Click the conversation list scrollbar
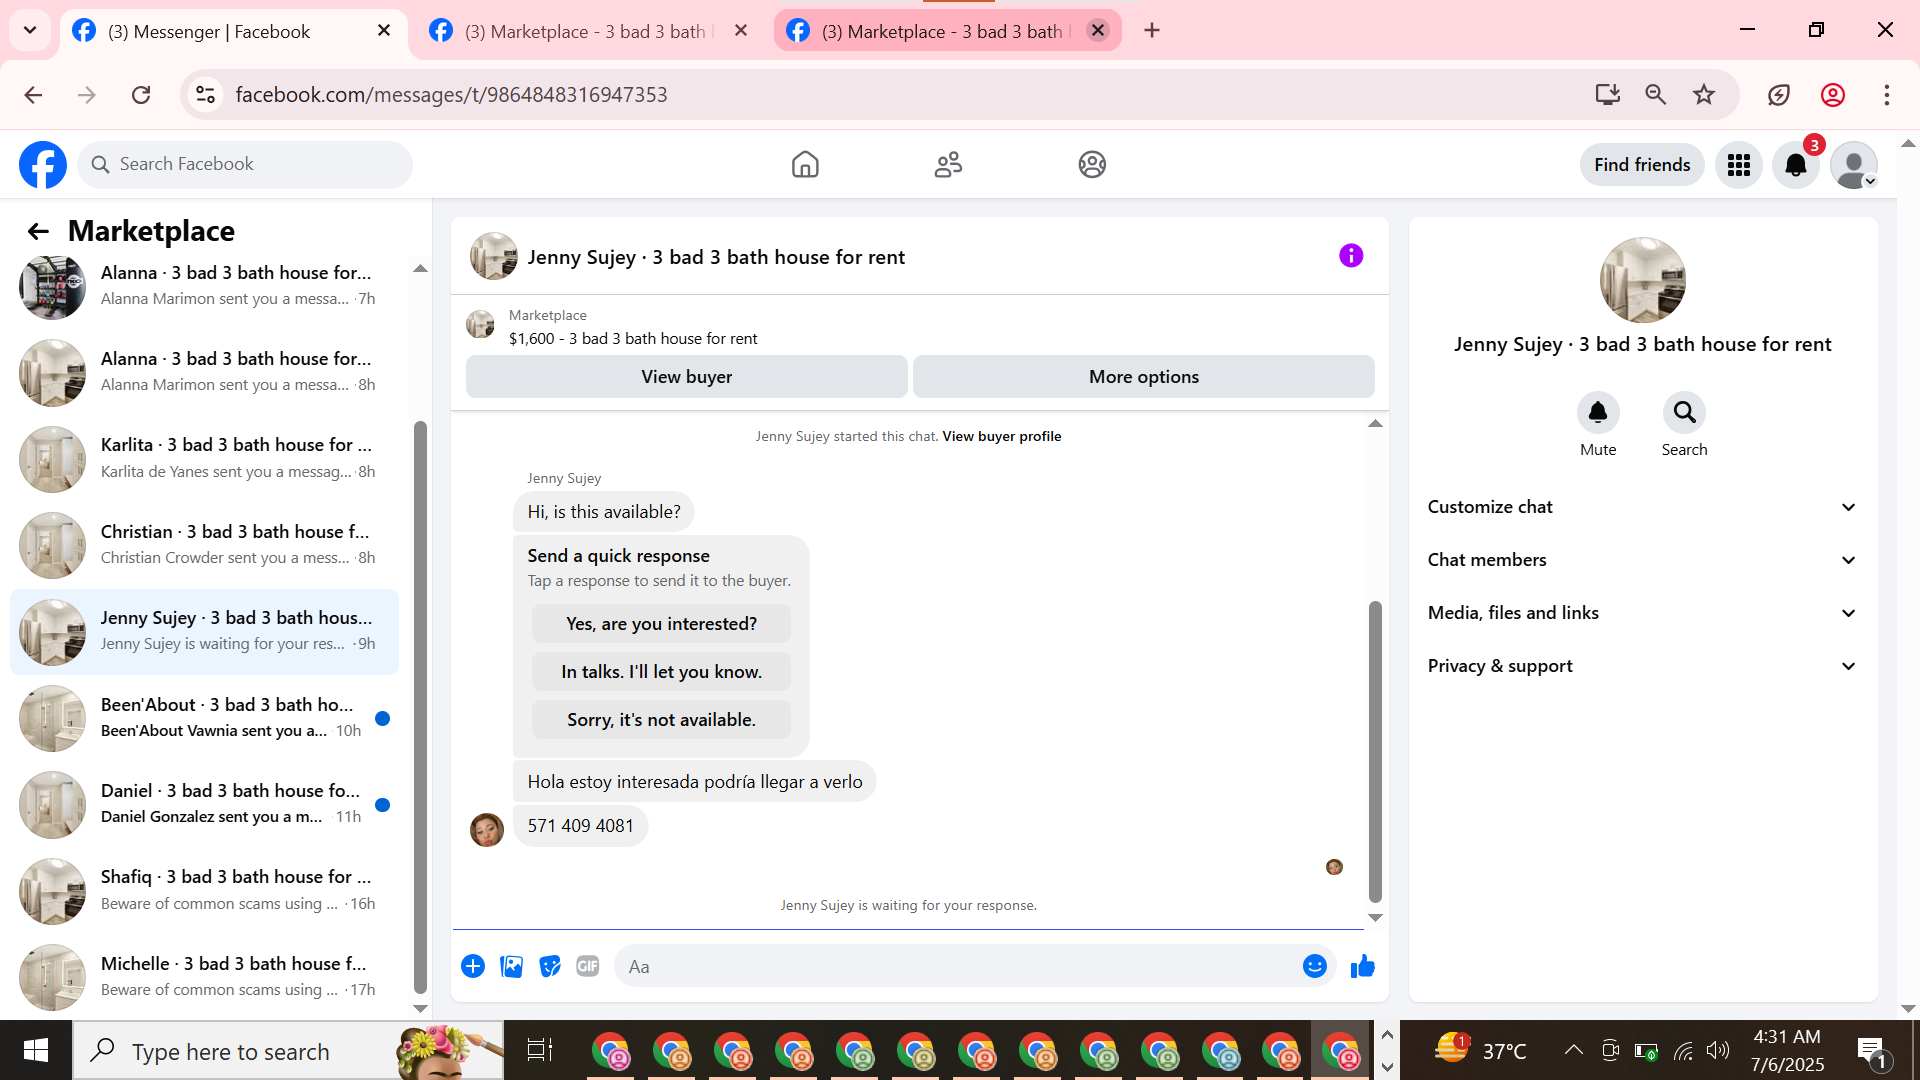The width and height of the screenshot is (1920, 1080). pos(420,708)
